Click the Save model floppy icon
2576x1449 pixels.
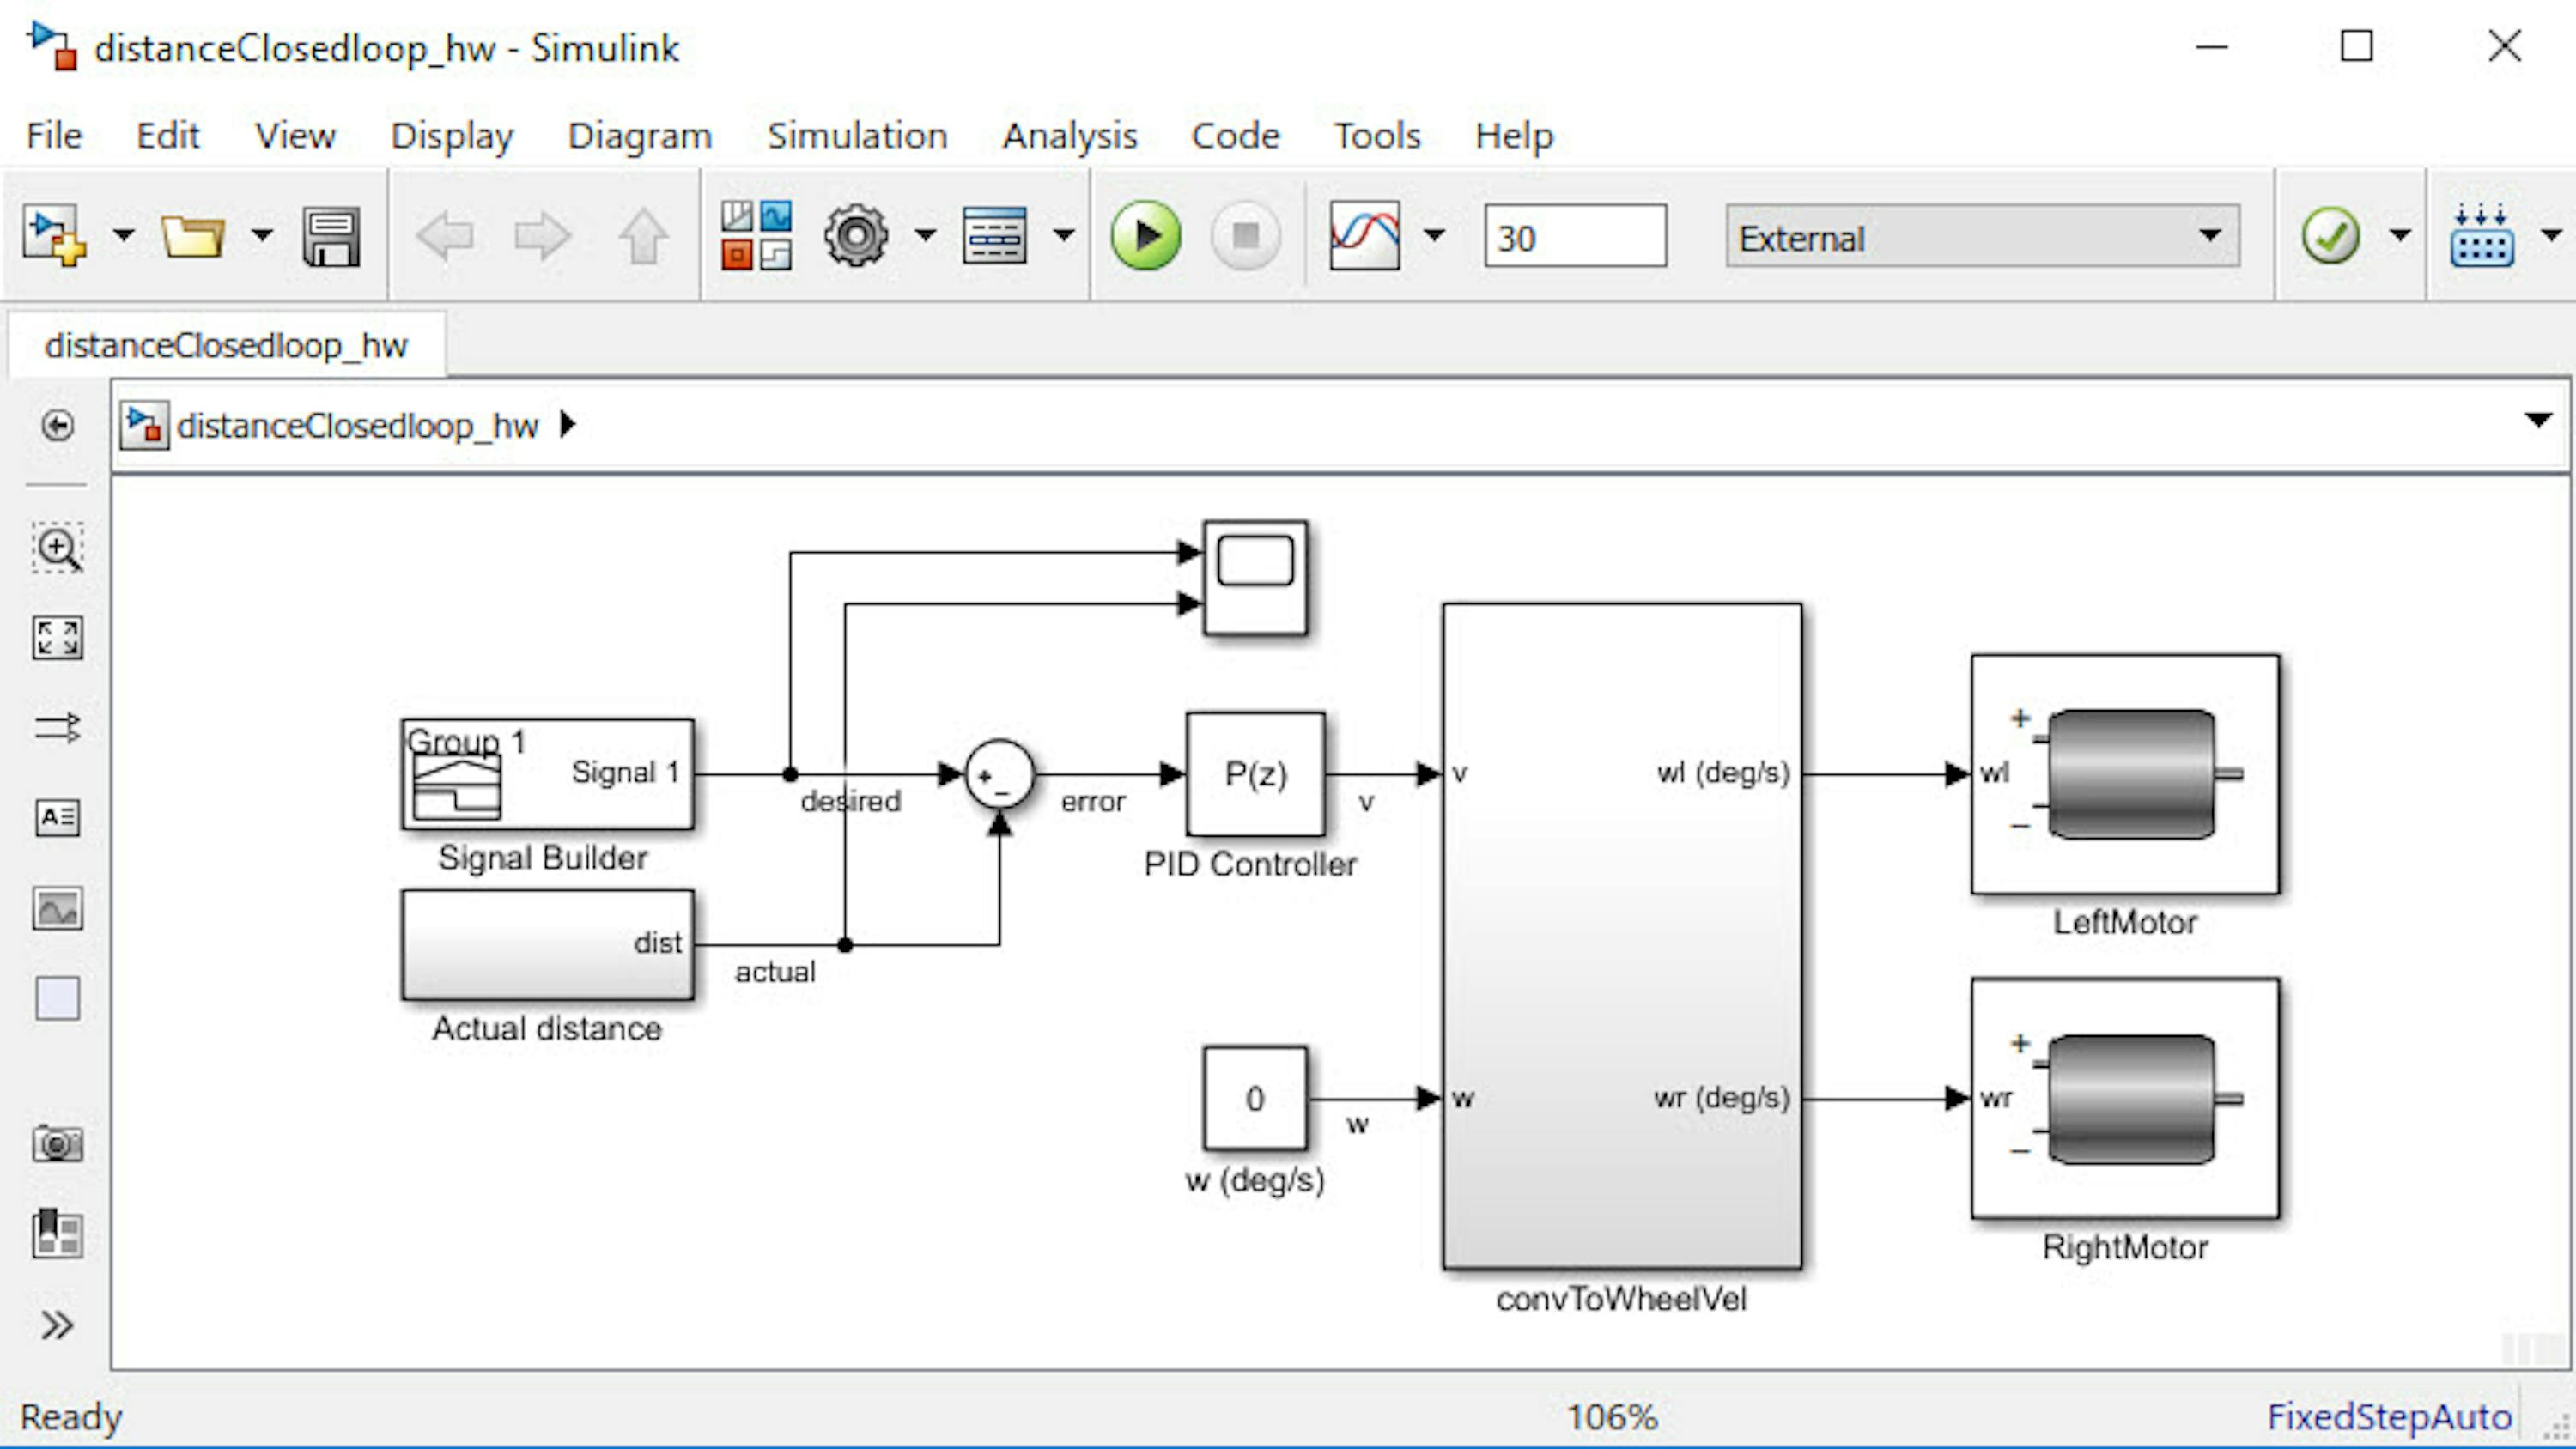(x=331, y=236)
